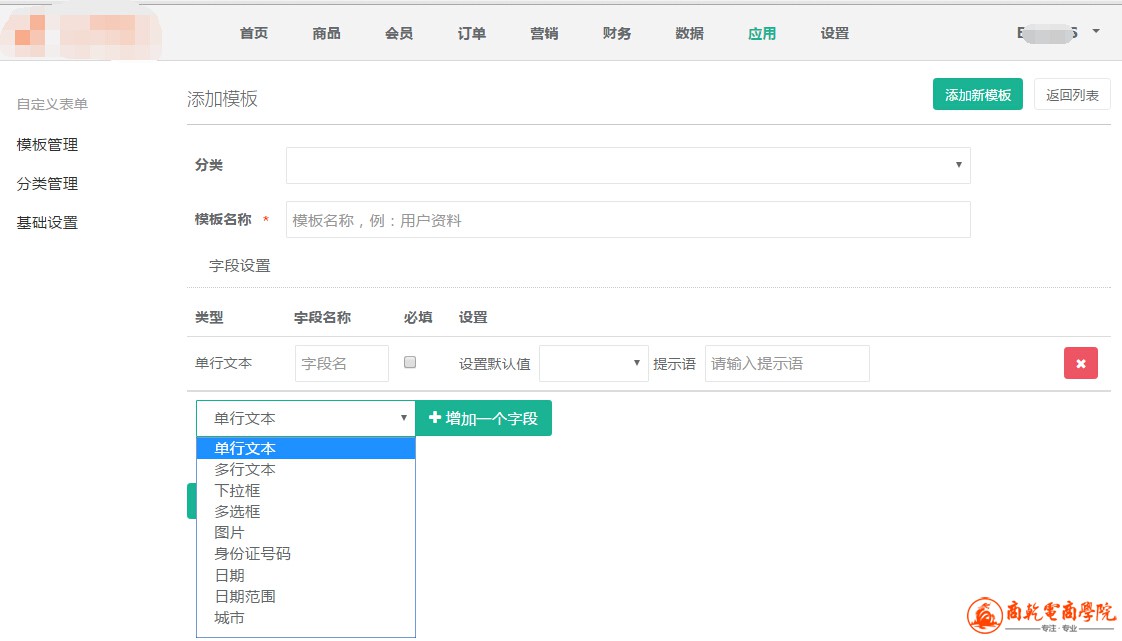Open the 数据 nav item
1122x641 pixels.
coord(689,33)
